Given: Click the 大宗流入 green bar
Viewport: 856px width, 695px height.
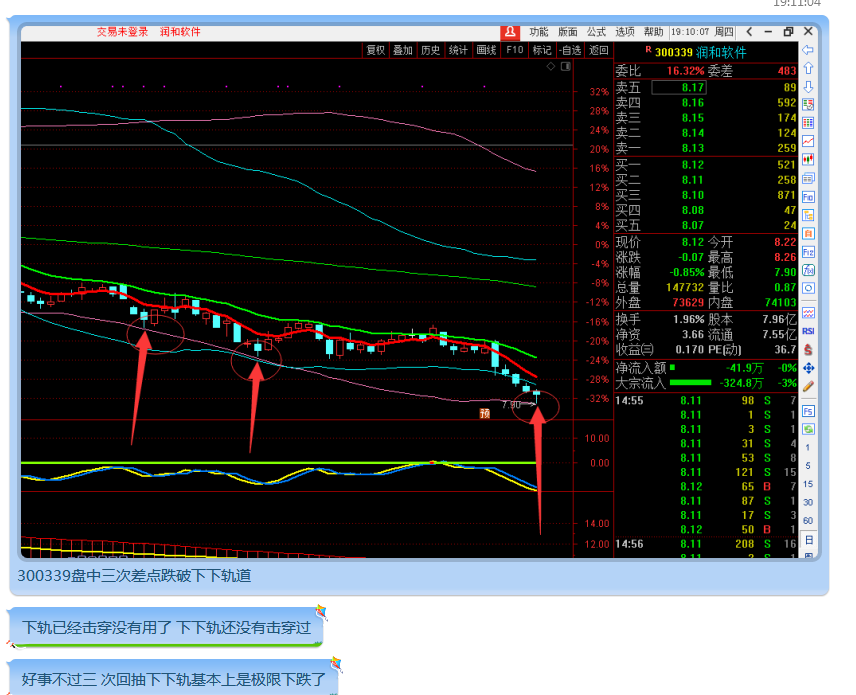Looking at the screenshot, I should (691, 383).
